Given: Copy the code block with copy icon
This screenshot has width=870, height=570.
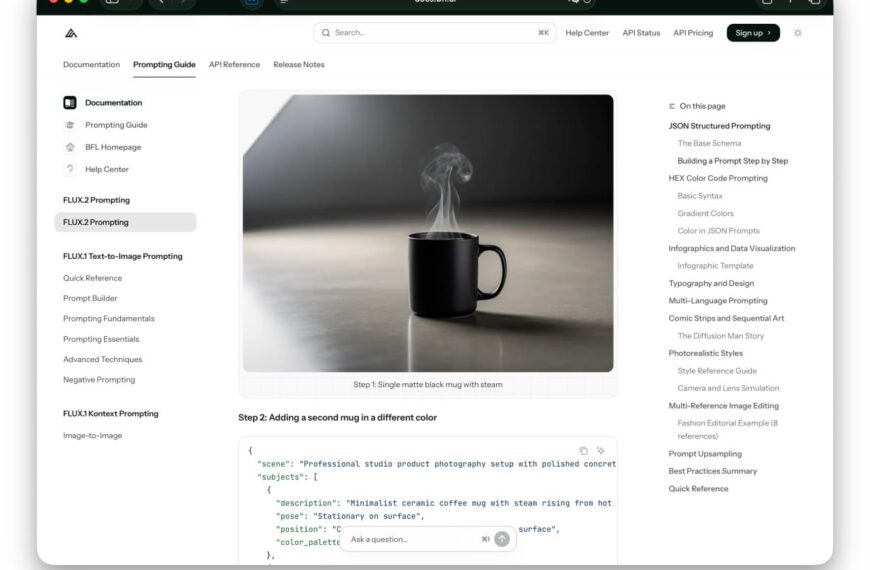Looking at the screenshot, I should coord(583,451).
